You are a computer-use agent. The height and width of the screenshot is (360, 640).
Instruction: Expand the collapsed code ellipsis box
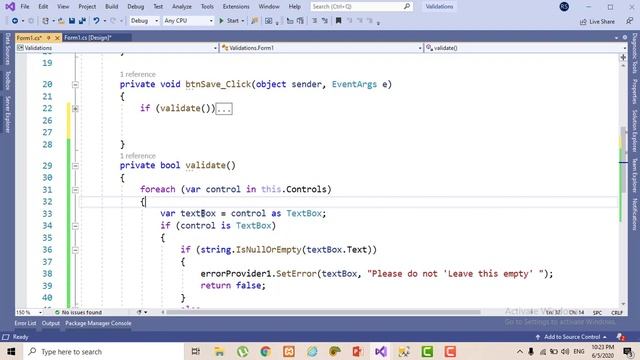(224, 109)
